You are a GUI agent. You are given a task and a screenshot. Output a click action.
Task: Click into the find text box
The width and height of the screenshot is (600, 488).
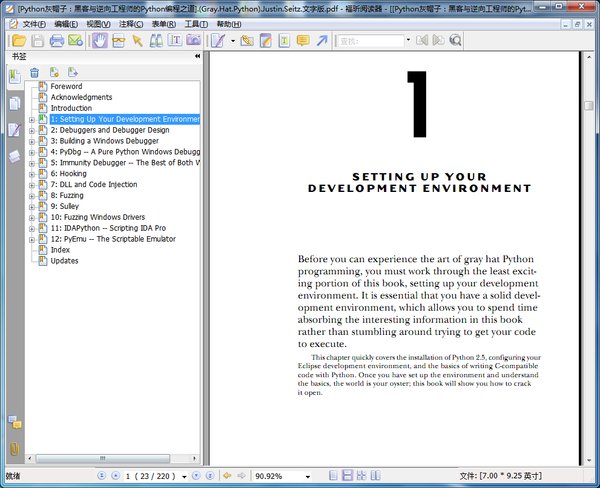[370, 41]
